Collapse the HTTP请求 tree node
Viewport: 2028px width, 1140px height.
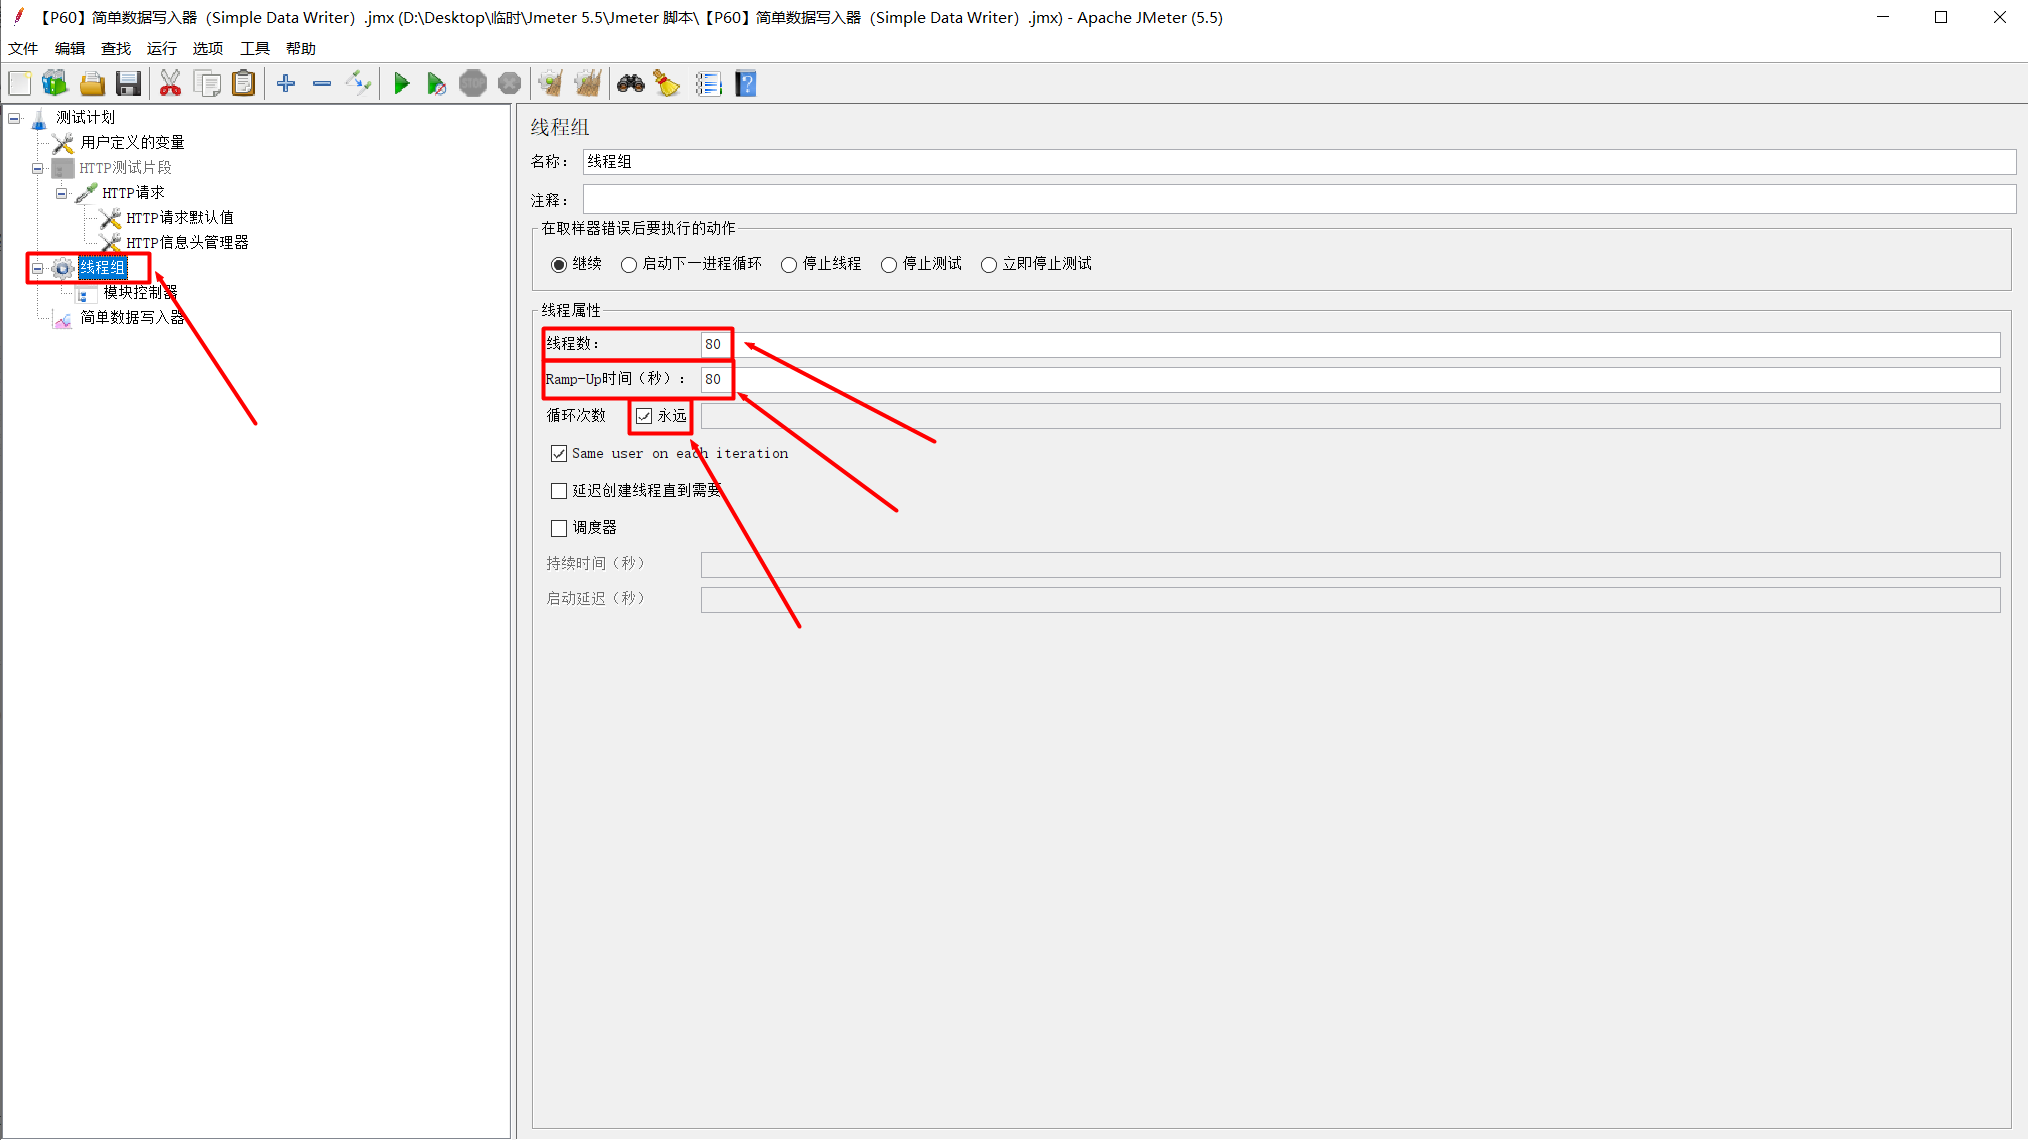61,193
